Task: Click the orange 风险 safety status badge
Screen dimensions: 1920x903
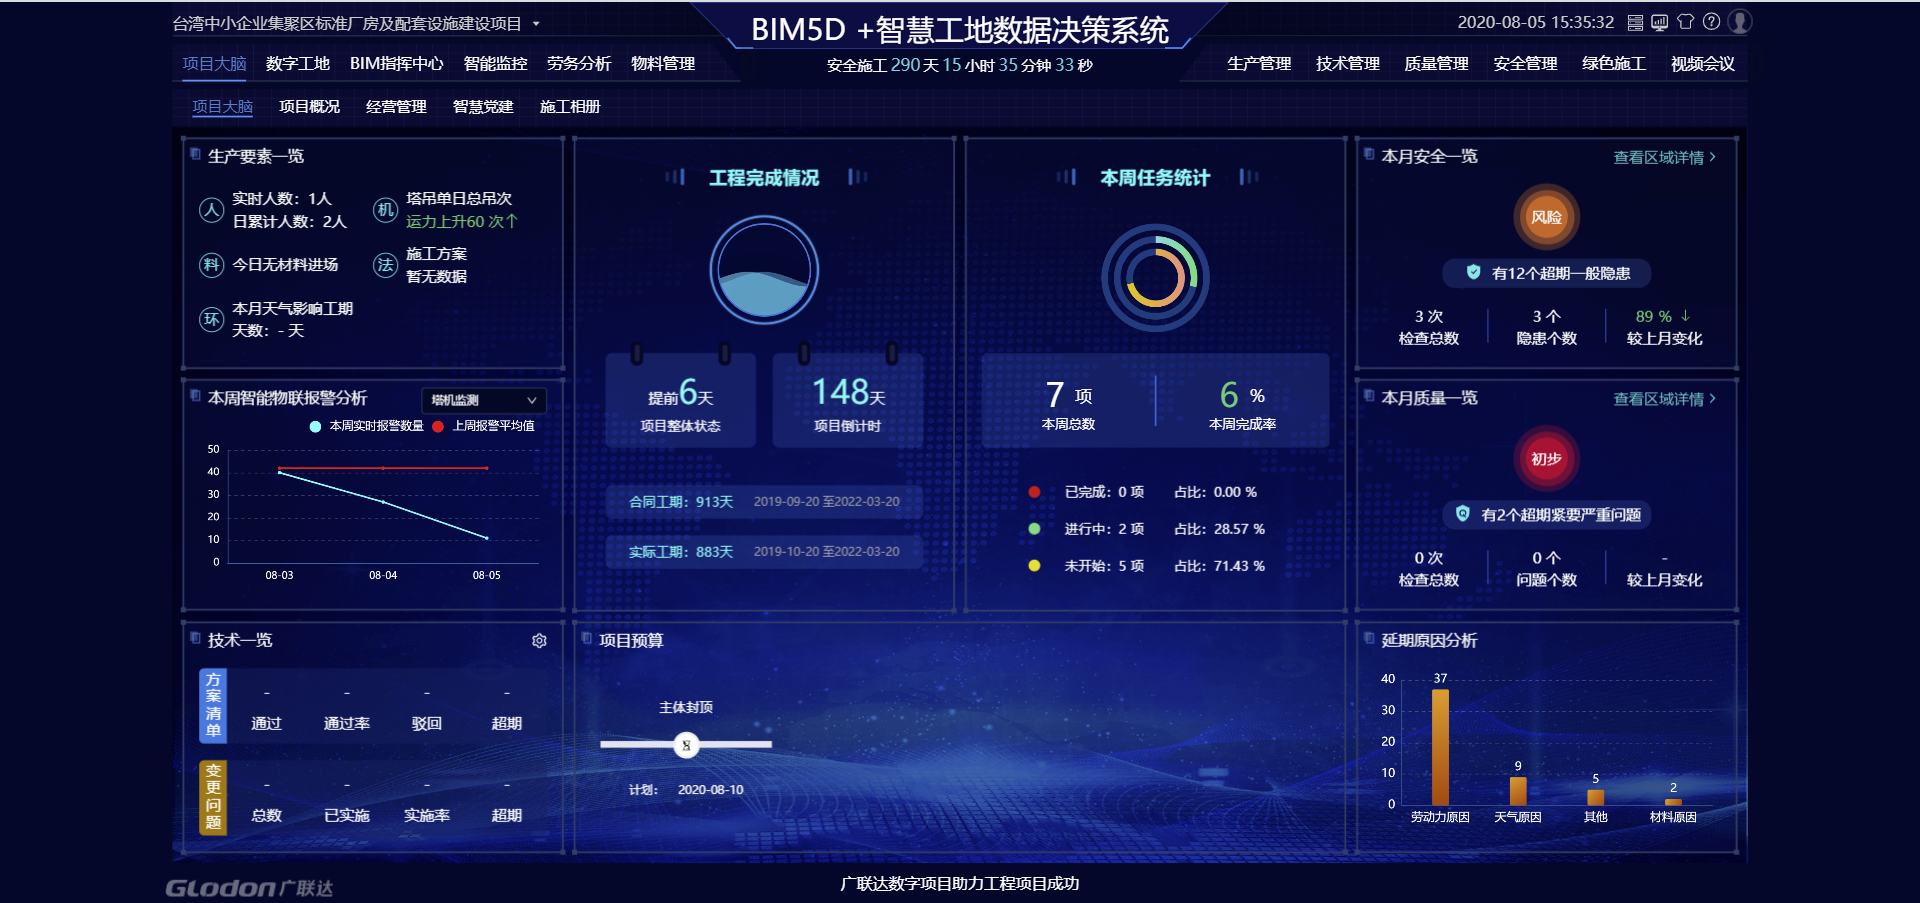Action: 1546,217
